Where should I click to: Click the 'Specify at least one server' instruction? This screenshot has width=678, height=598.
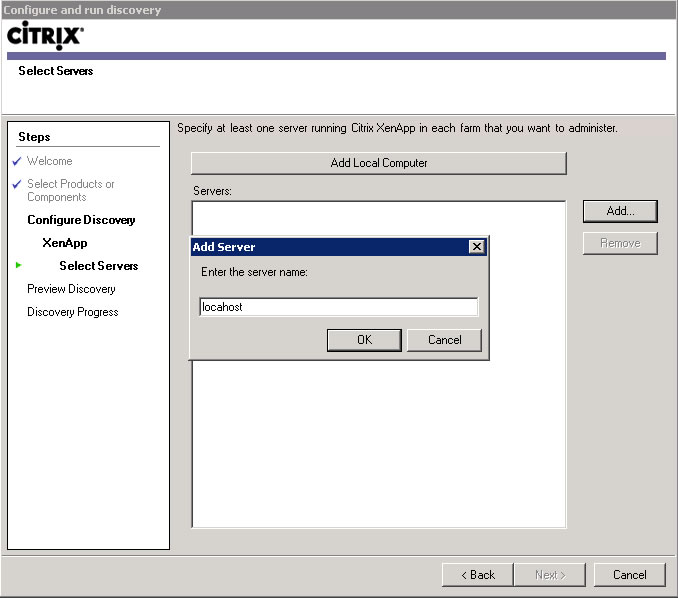click(x=397, y=128)
